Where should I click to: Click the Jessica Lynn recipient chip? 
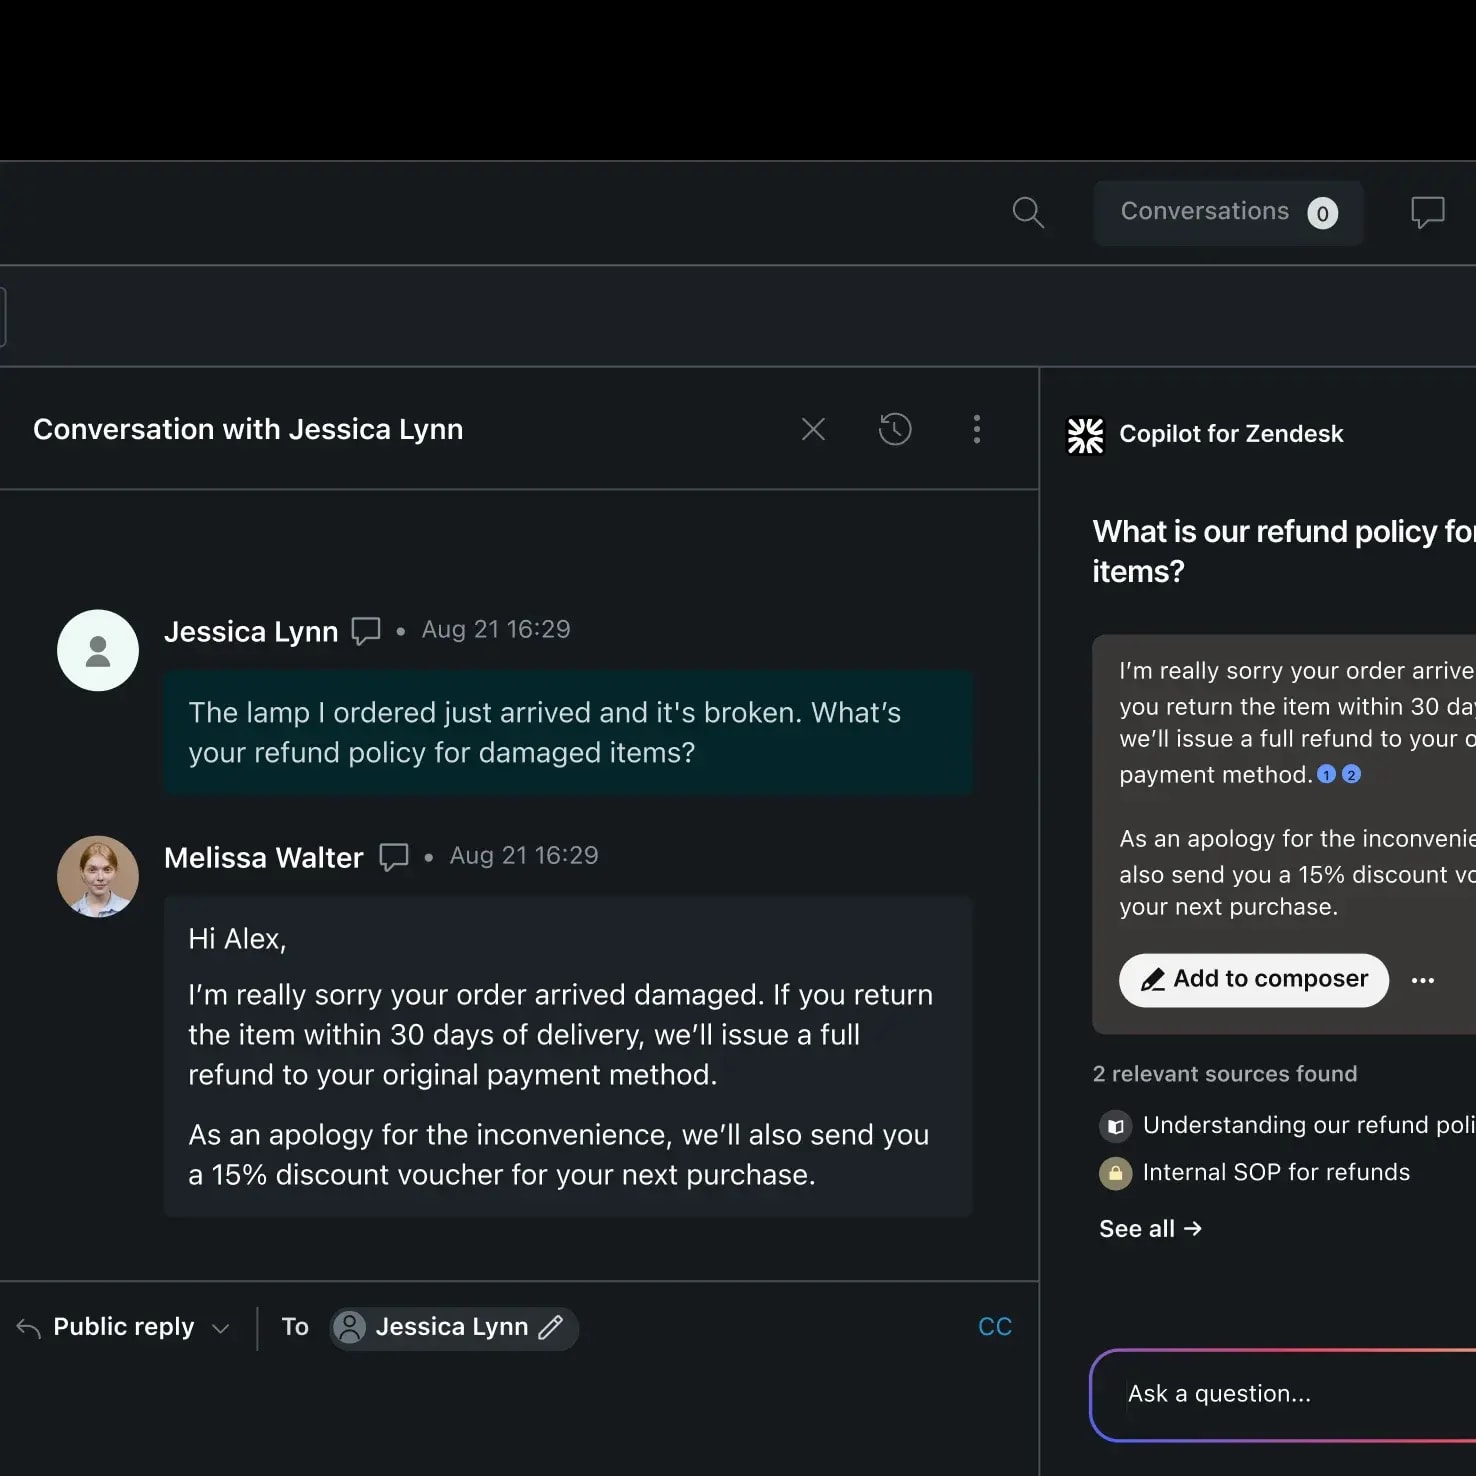(454, 1328)
